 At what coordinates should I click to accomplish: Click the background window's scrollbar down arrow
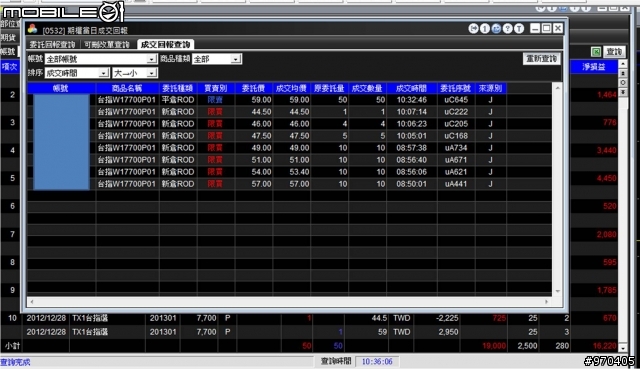pyautogui.click(x=623, y=348)
